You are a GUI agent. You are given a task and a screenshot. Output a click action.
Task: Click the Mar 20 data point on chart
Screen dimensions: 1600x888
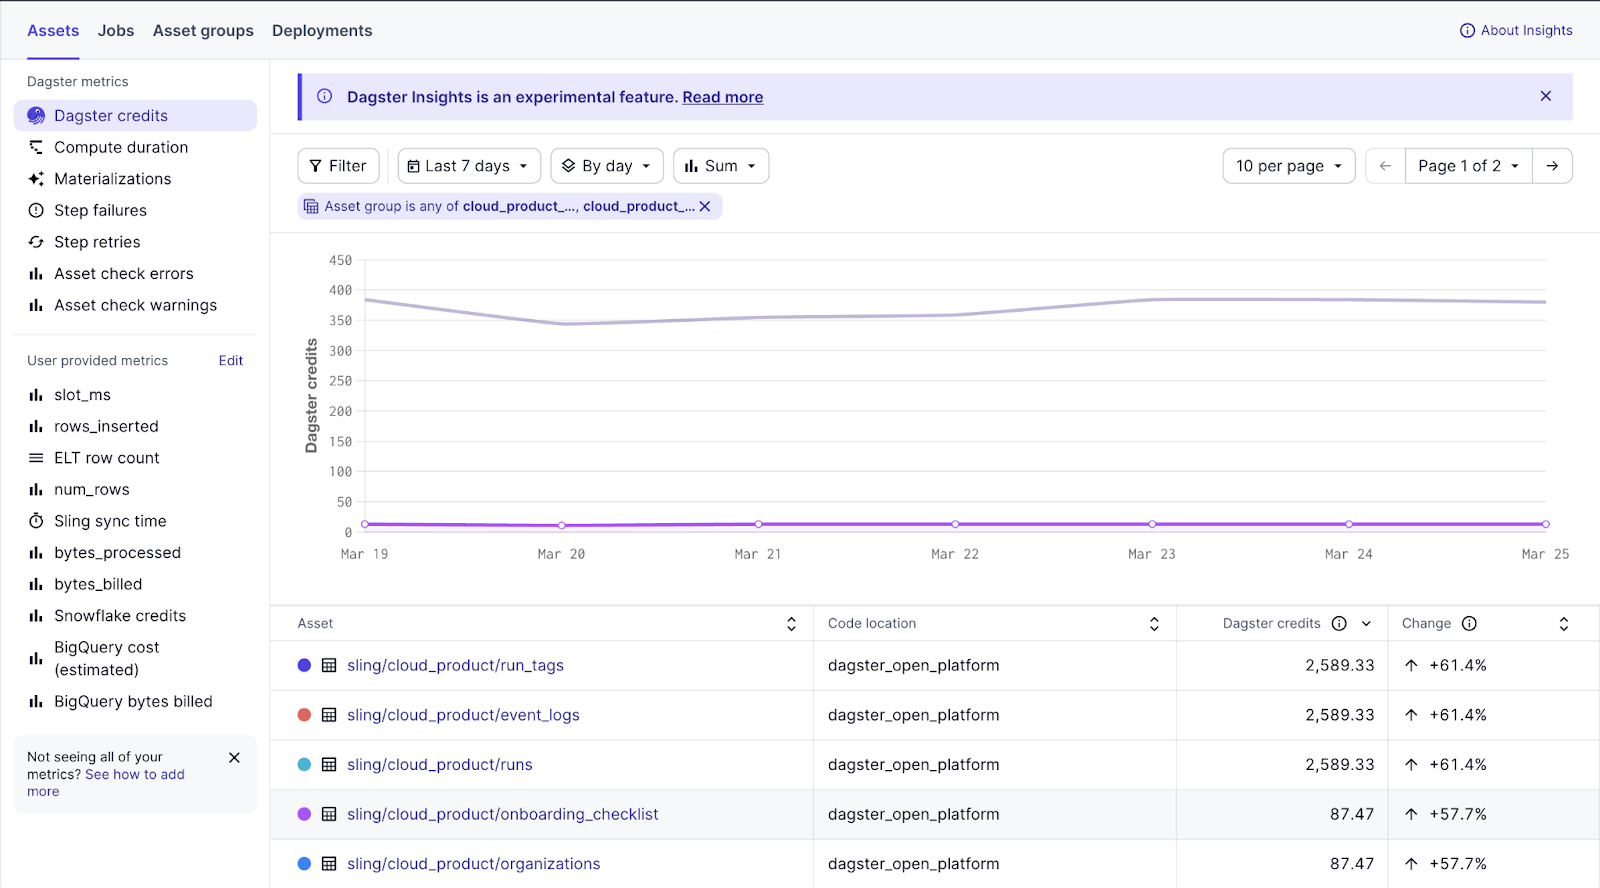562,525
